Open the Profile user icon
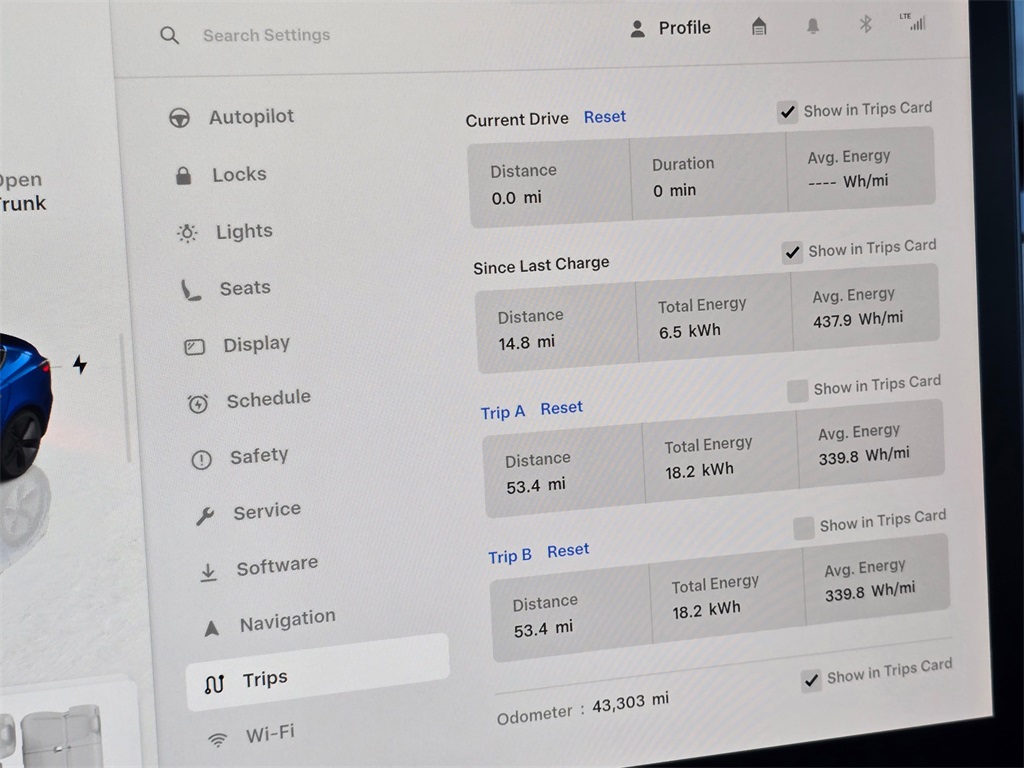1024x768 pixels. click(637, 29)
